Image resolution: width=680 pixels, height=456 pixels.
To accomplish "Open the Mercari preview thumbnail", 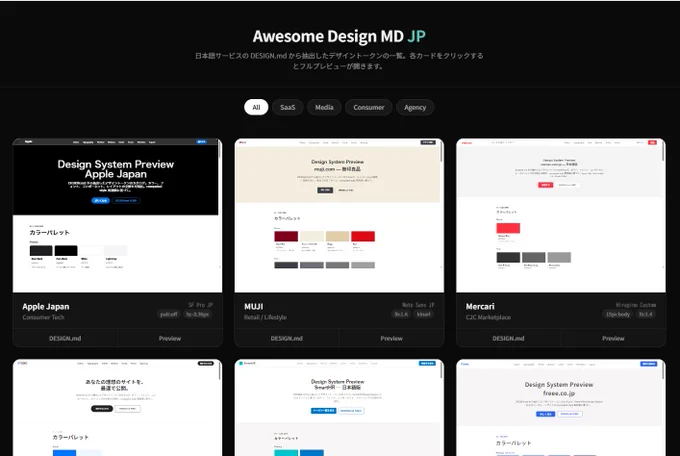I will pyautogui.click(x=561, y=215).
